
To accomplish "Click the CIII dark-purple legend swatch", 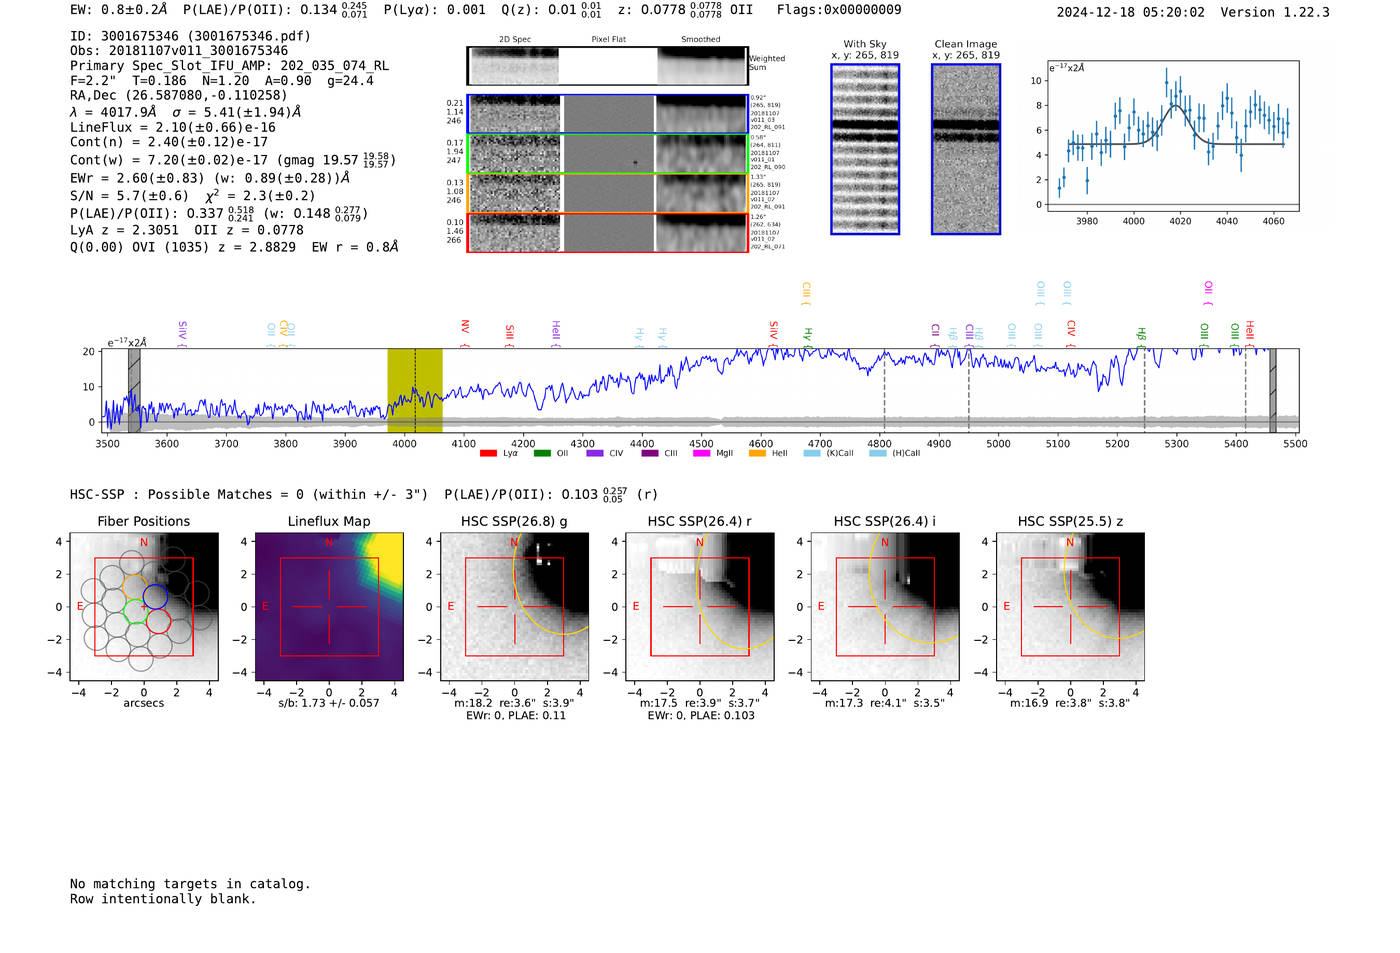I will pyautogui.click(x=650, y=453).
